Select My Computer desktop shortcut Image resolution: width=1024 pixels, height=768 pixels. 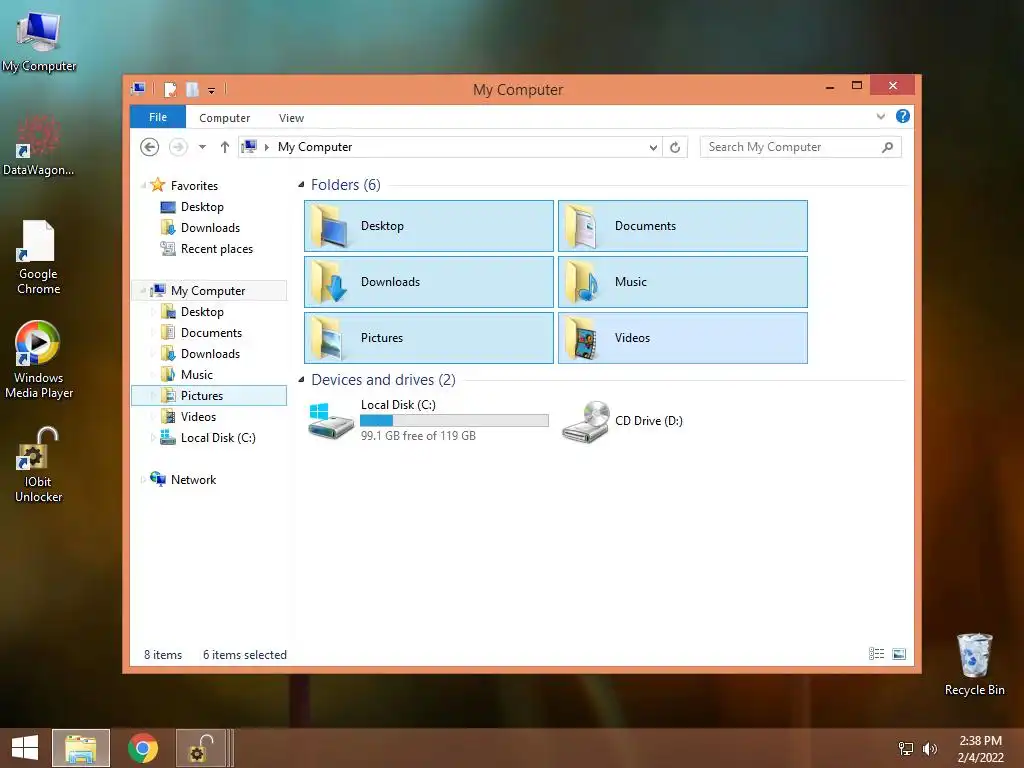(39, 41)
